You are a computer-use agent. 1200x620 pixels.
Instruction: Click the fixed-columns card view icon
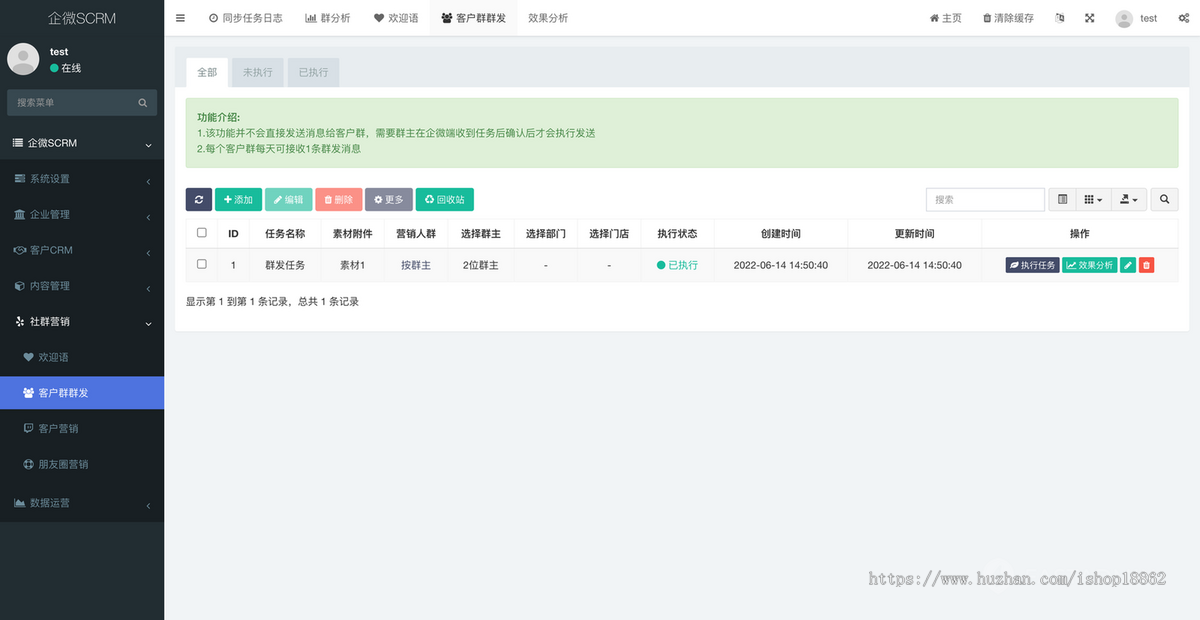click(x=1061, y=199)
